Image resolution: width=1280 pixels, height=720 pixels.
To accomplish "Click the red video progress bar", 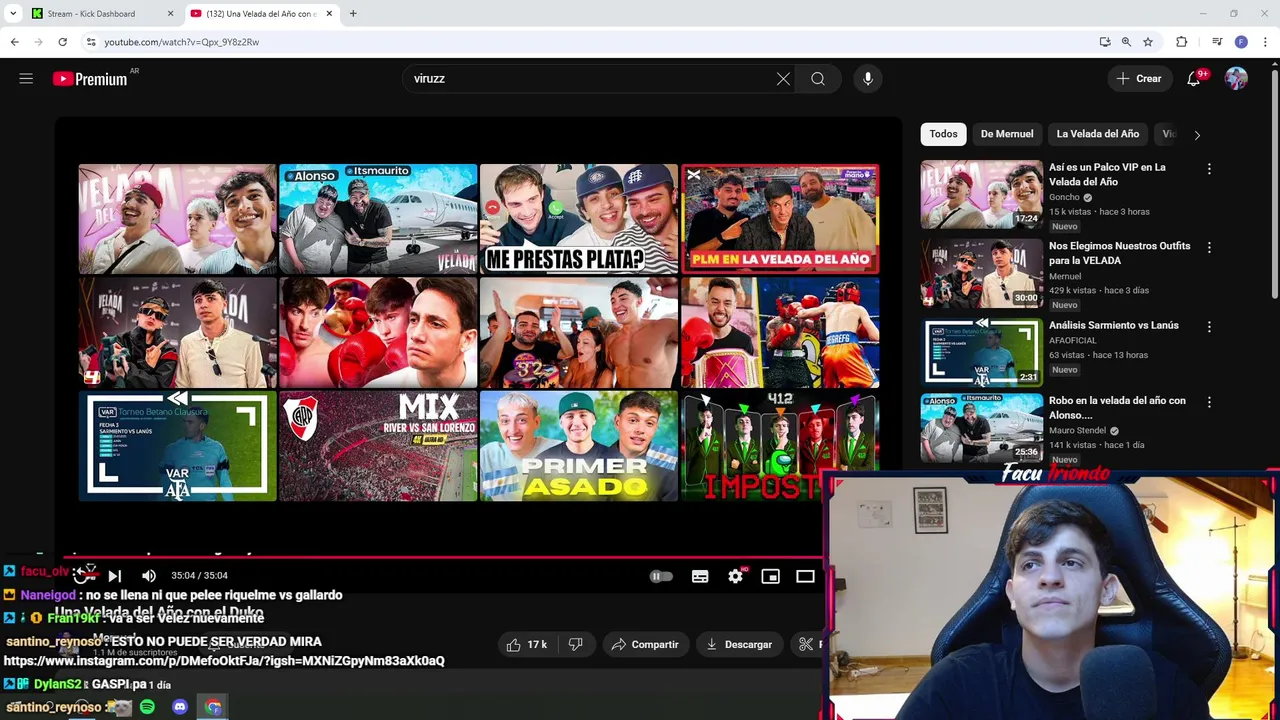I will pyautogui.click(x=445, y=557).
